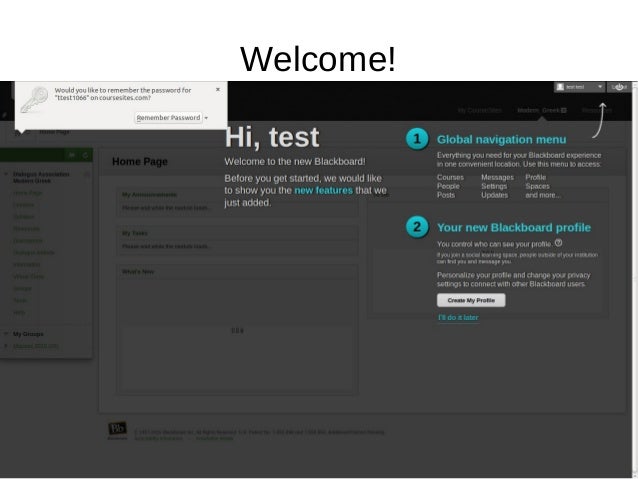Screen dimensions: 638x479
Task: Click the refresh course menu icon
Action: pos(85,155)
